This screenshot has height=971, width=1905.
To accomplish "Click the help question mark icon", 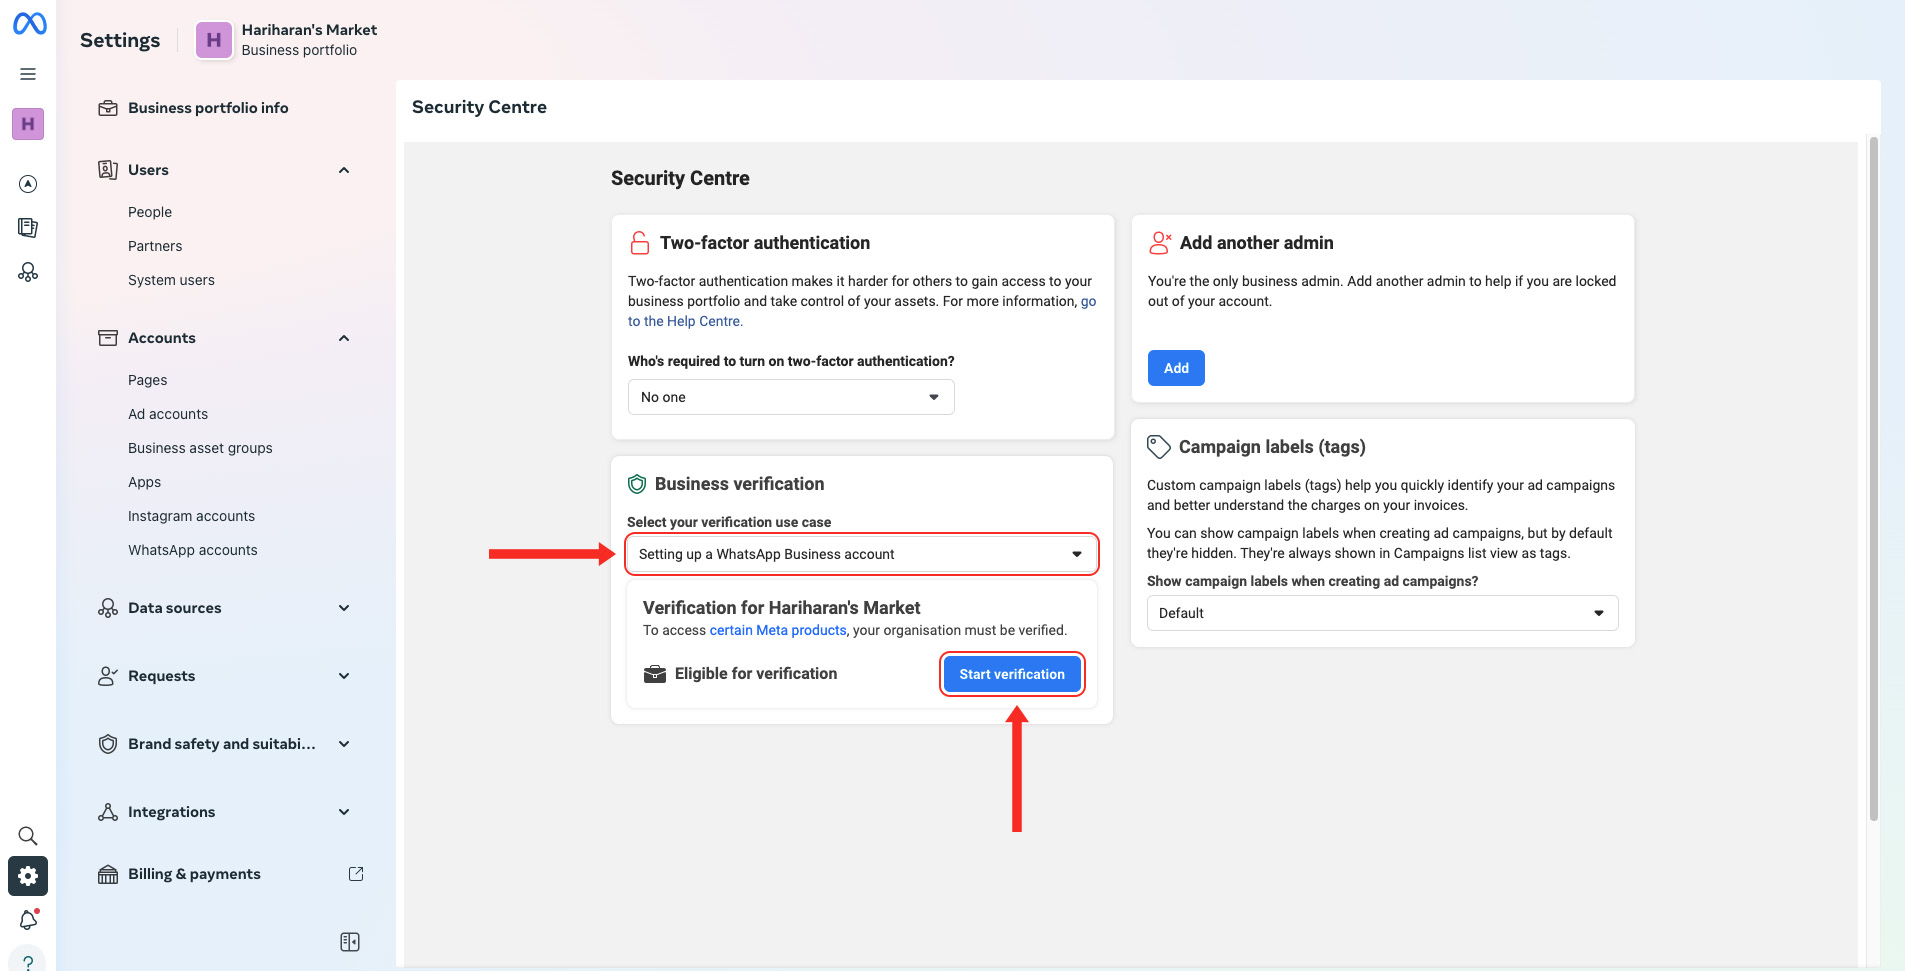I will (x=28, y=960).
